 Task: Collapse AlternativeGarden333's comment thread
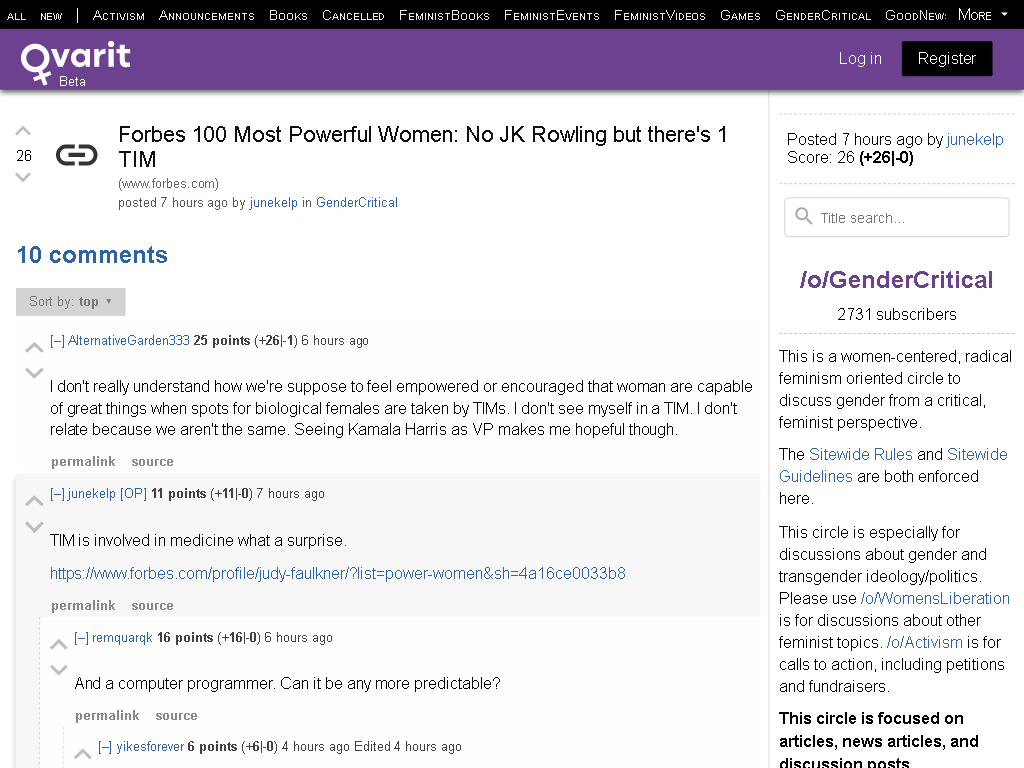coord(57,340)
